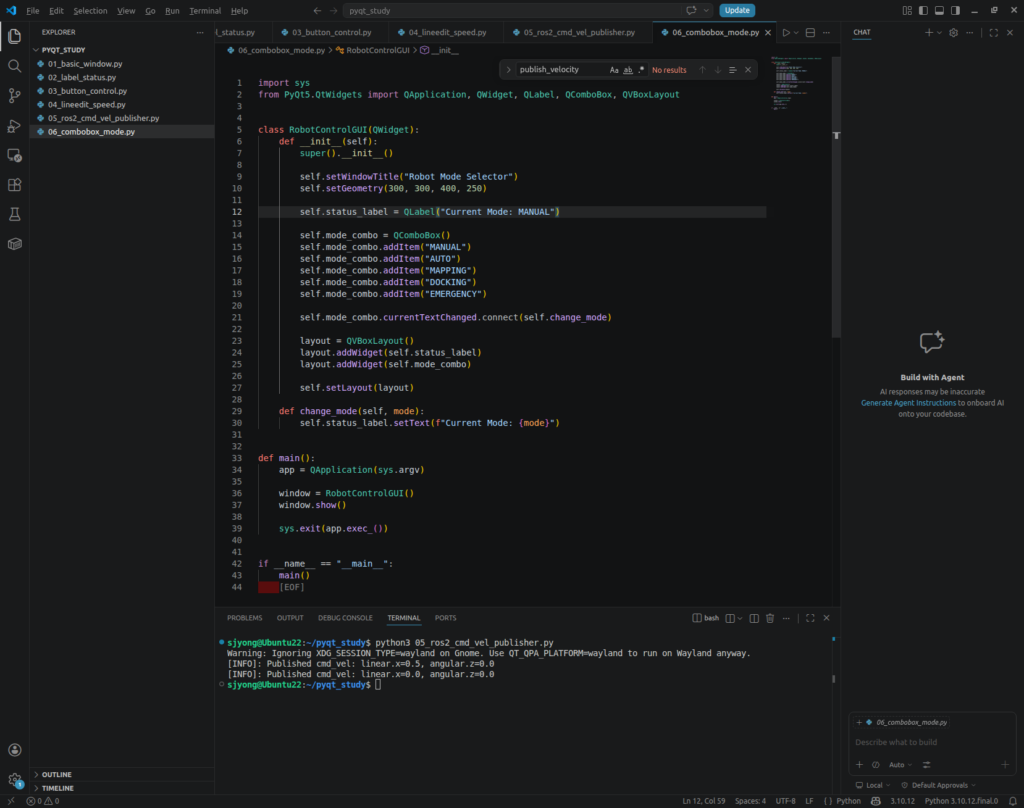1024x808 pixels.
Task: Go back using the title bar arrow
Action: (317, 10)
